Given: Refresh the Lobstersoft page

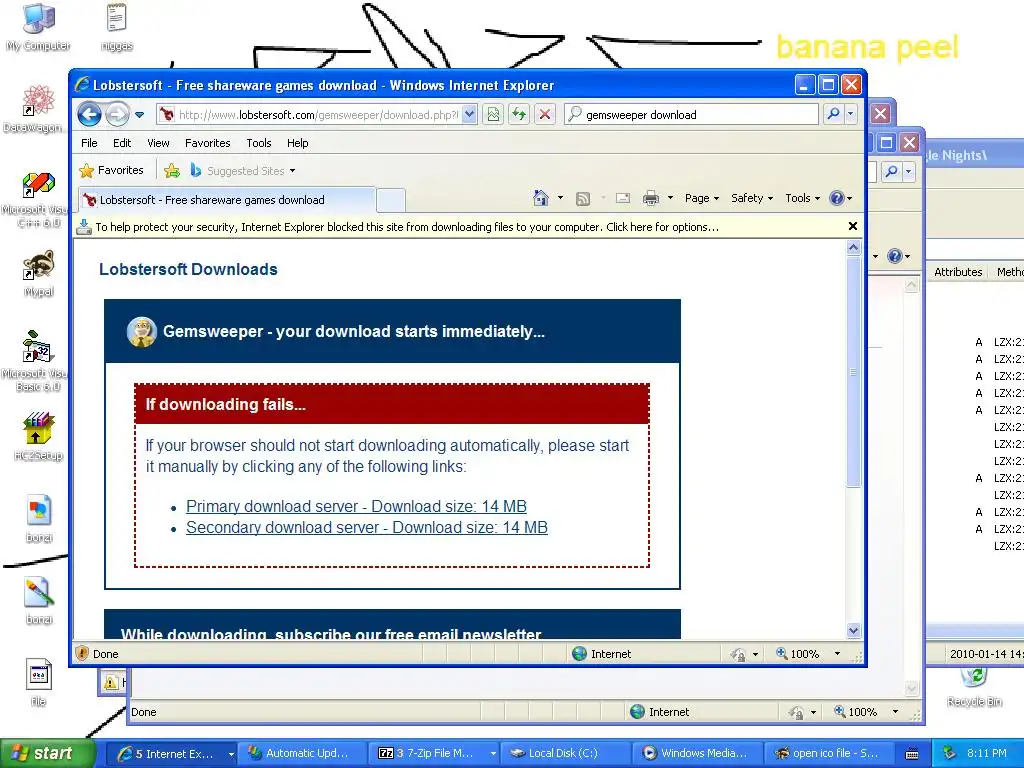Looking at the screenshot, I should [x=519, y=115].
